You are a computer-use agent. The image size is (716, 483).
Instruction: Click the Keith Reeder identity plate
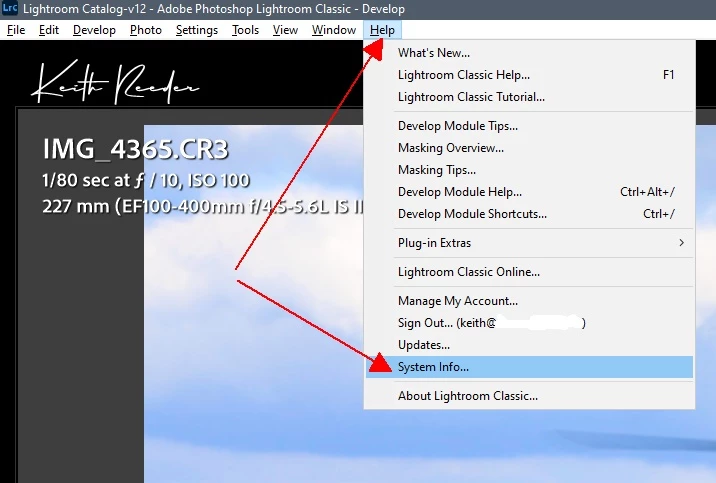click(115, 83)
